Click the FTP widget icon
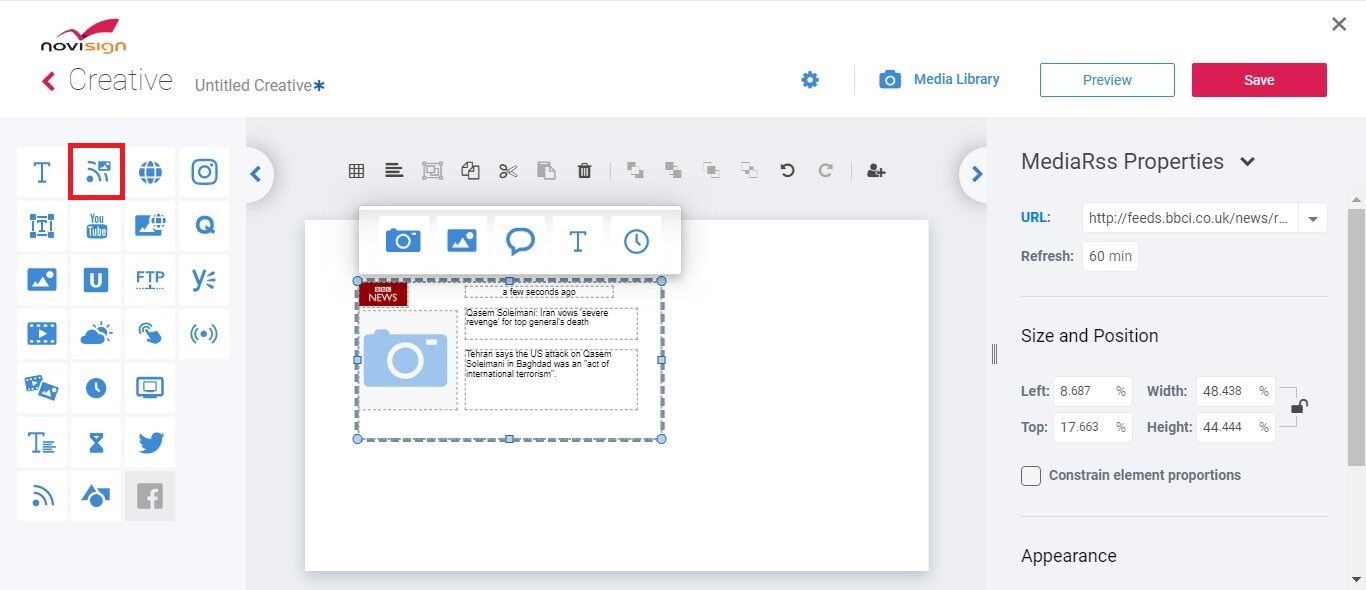1366x590 pixels. point(150,280)
